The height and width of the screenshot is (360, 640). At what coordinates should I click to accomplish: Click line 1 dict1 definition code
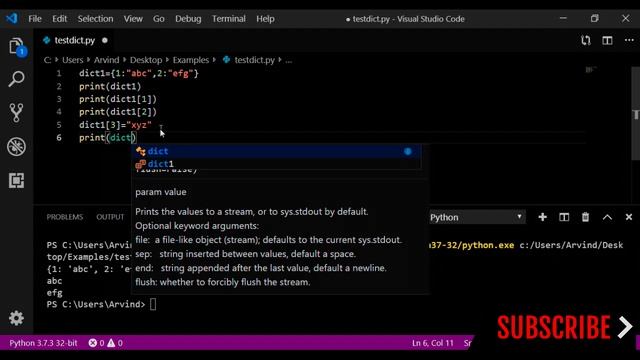139,73
